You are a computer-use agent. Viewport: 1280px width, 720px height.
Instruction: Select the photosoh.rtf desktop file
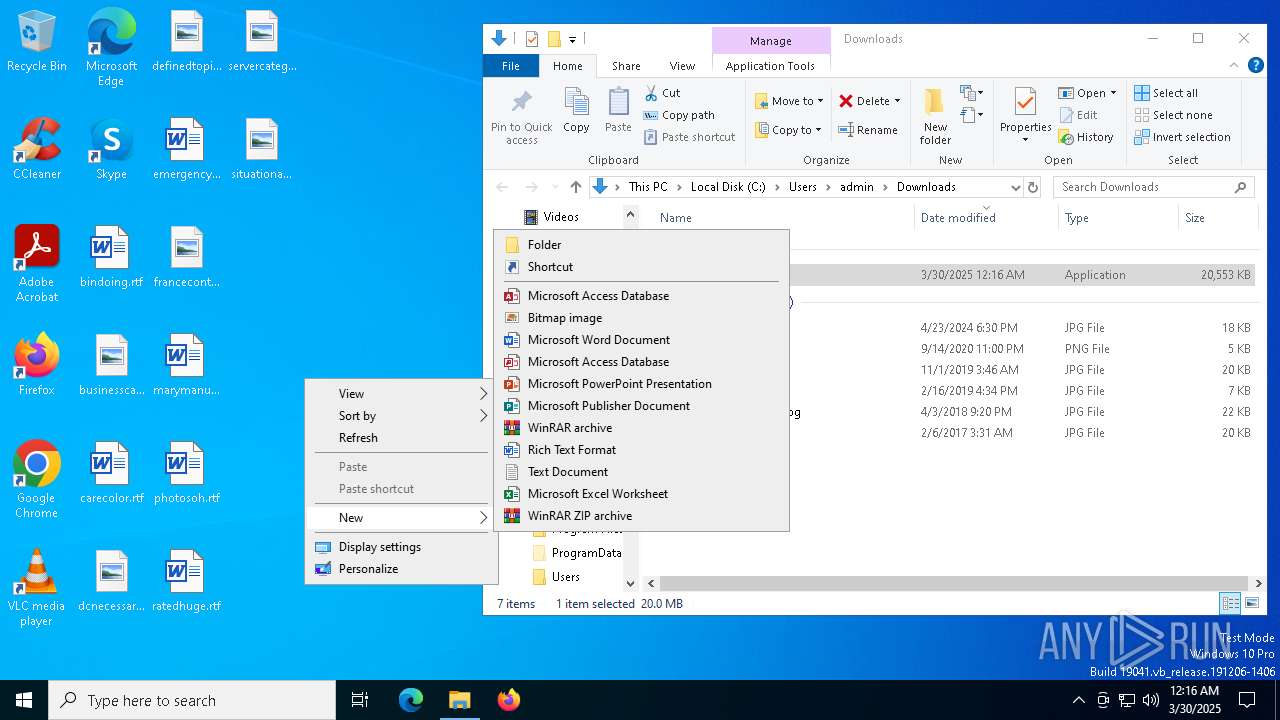(x=186, y=473)
